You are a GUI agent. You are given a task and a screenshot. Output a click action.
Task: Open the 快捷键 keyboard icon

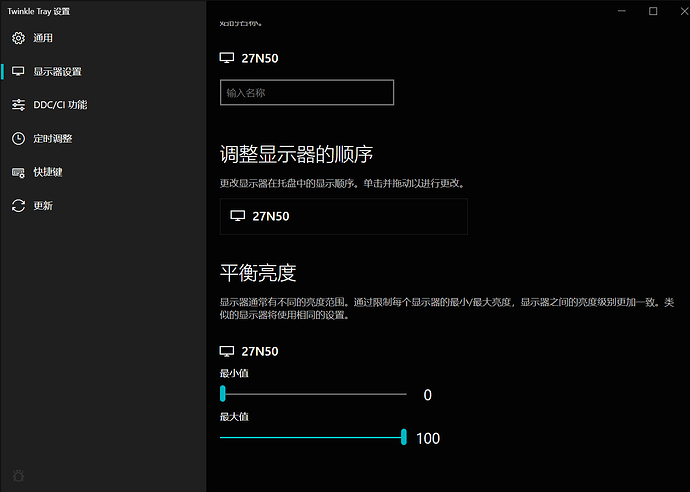(x=18, y=173)
